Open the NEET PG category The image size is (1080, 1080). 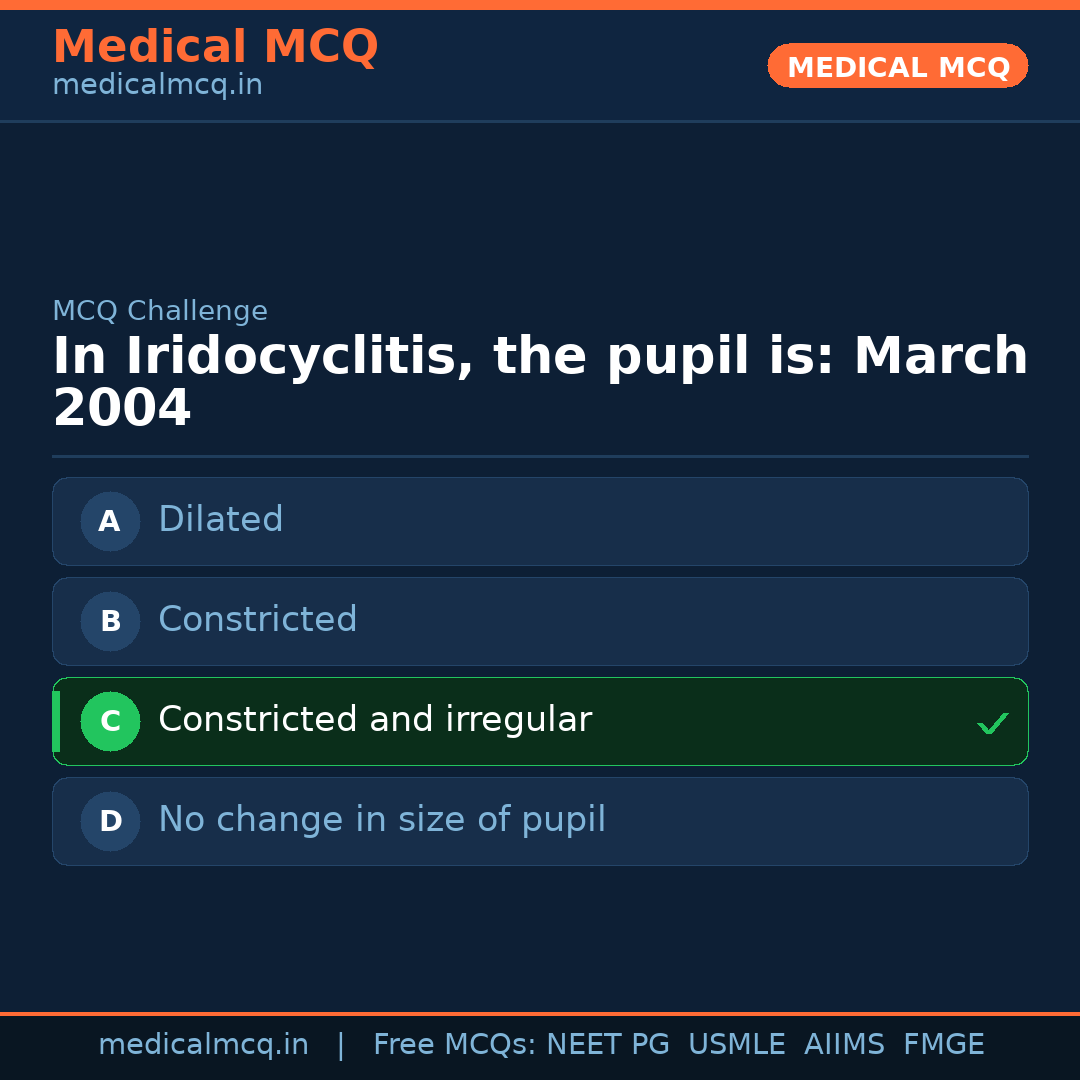[x=607, y=1044]
